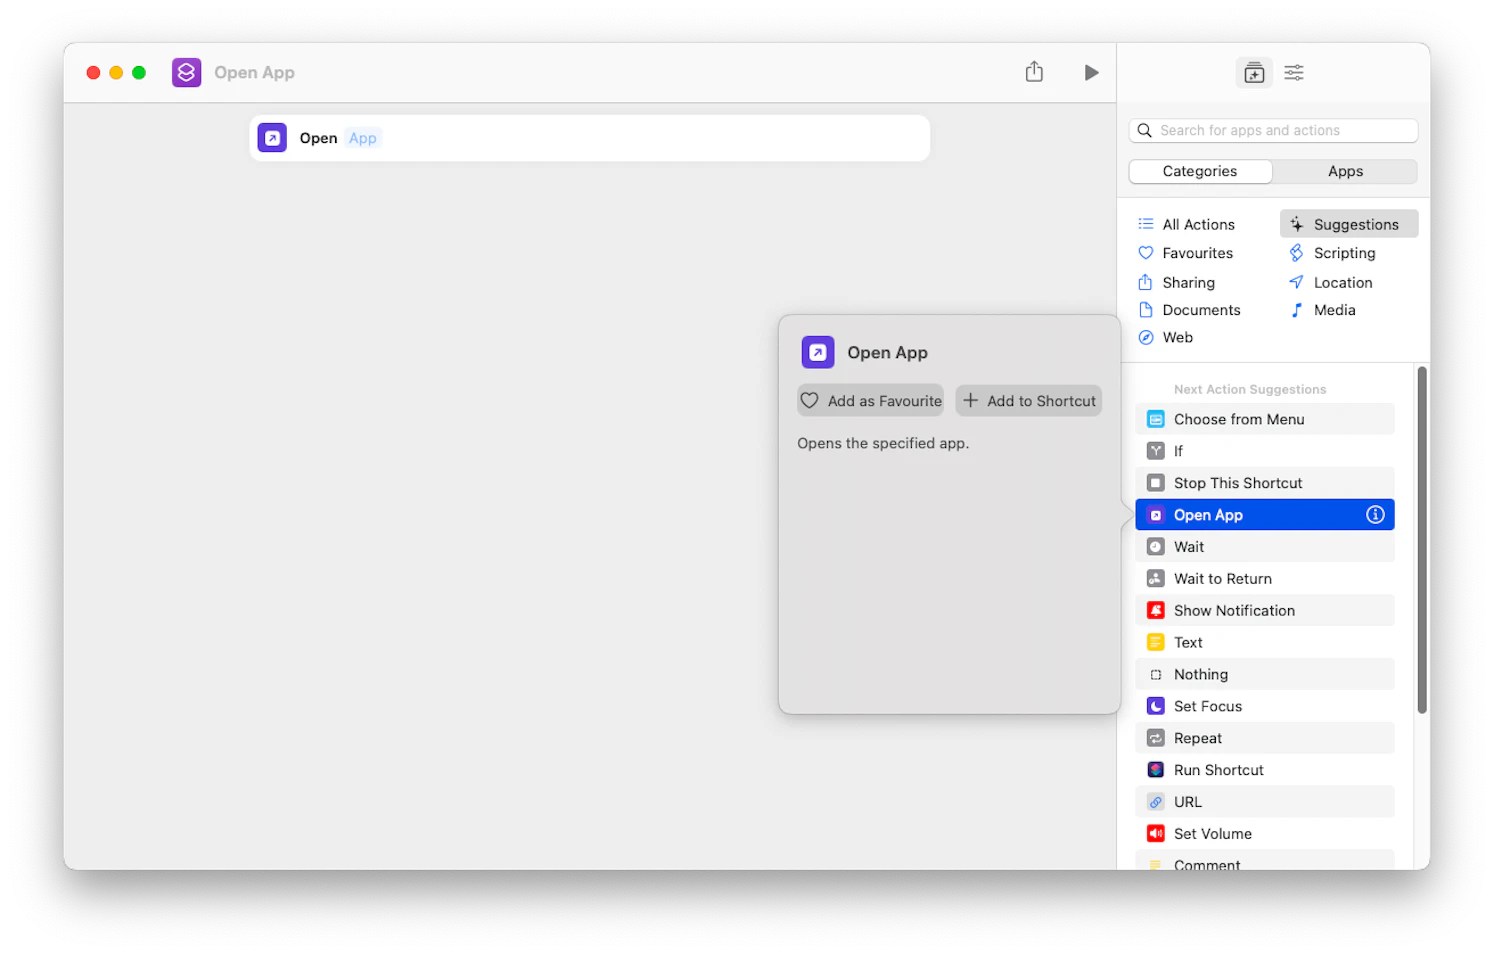Screen dimensions: 1494x954
Task: Add Open App as Favourite
Action: click(870, 401)
